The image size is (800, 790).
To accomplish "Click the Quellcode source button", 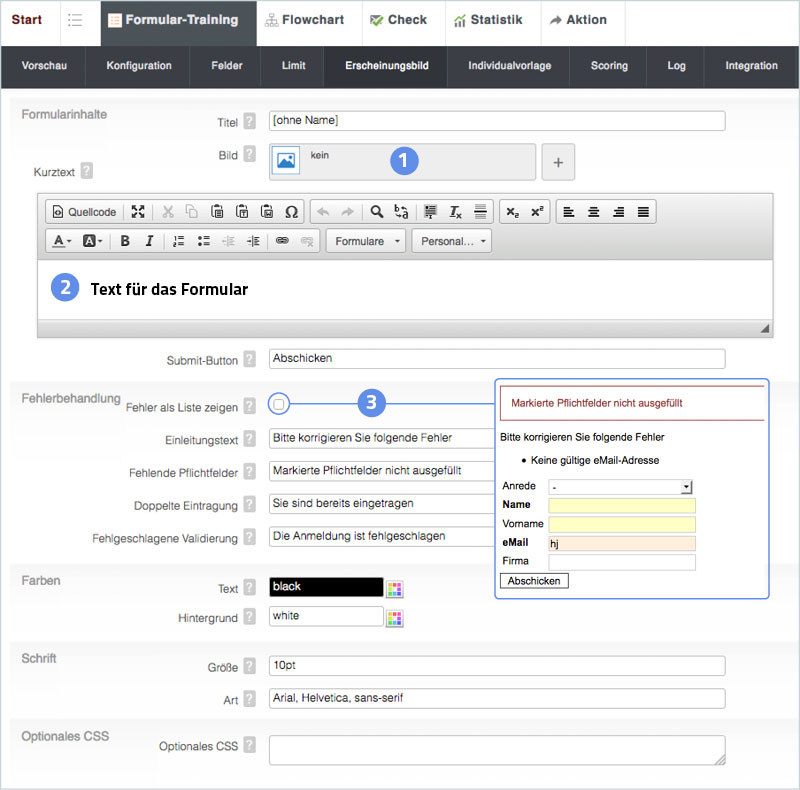I will (x=84, y=212).
